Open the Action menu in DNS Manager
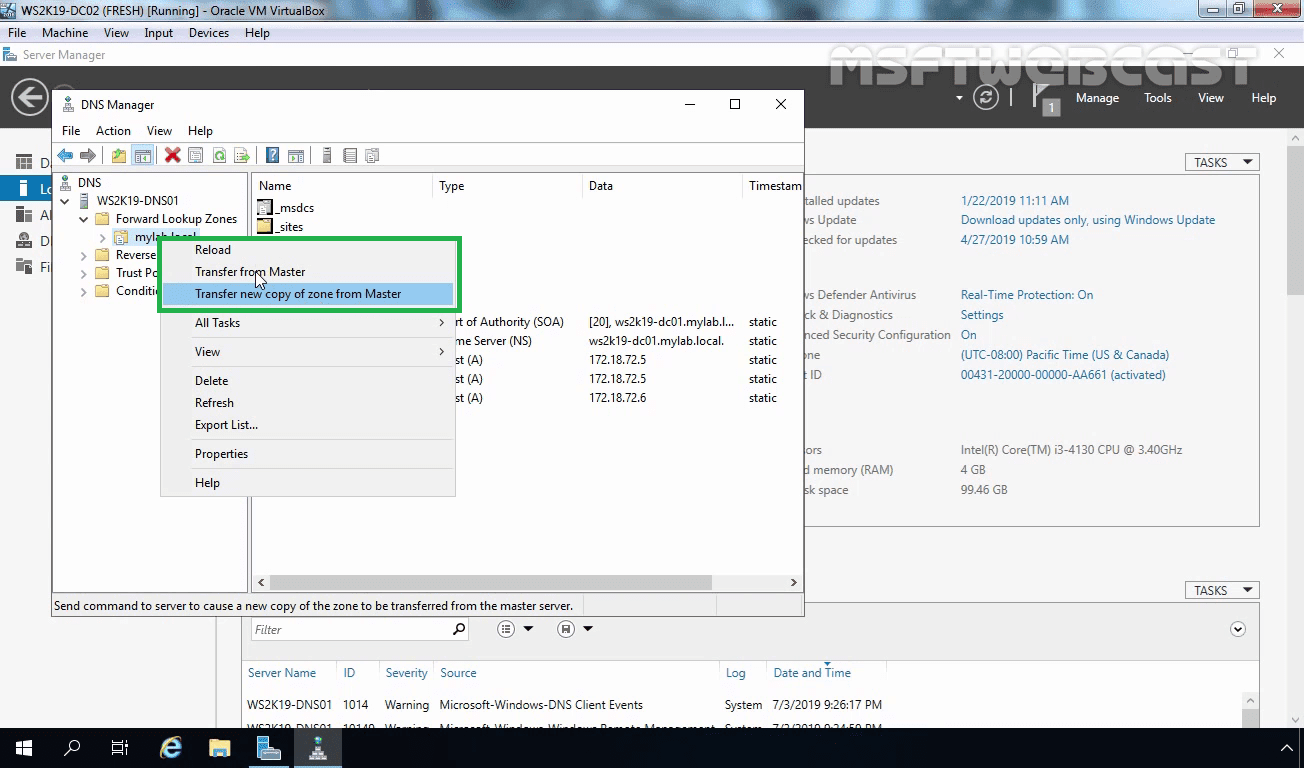 [113, 131]
